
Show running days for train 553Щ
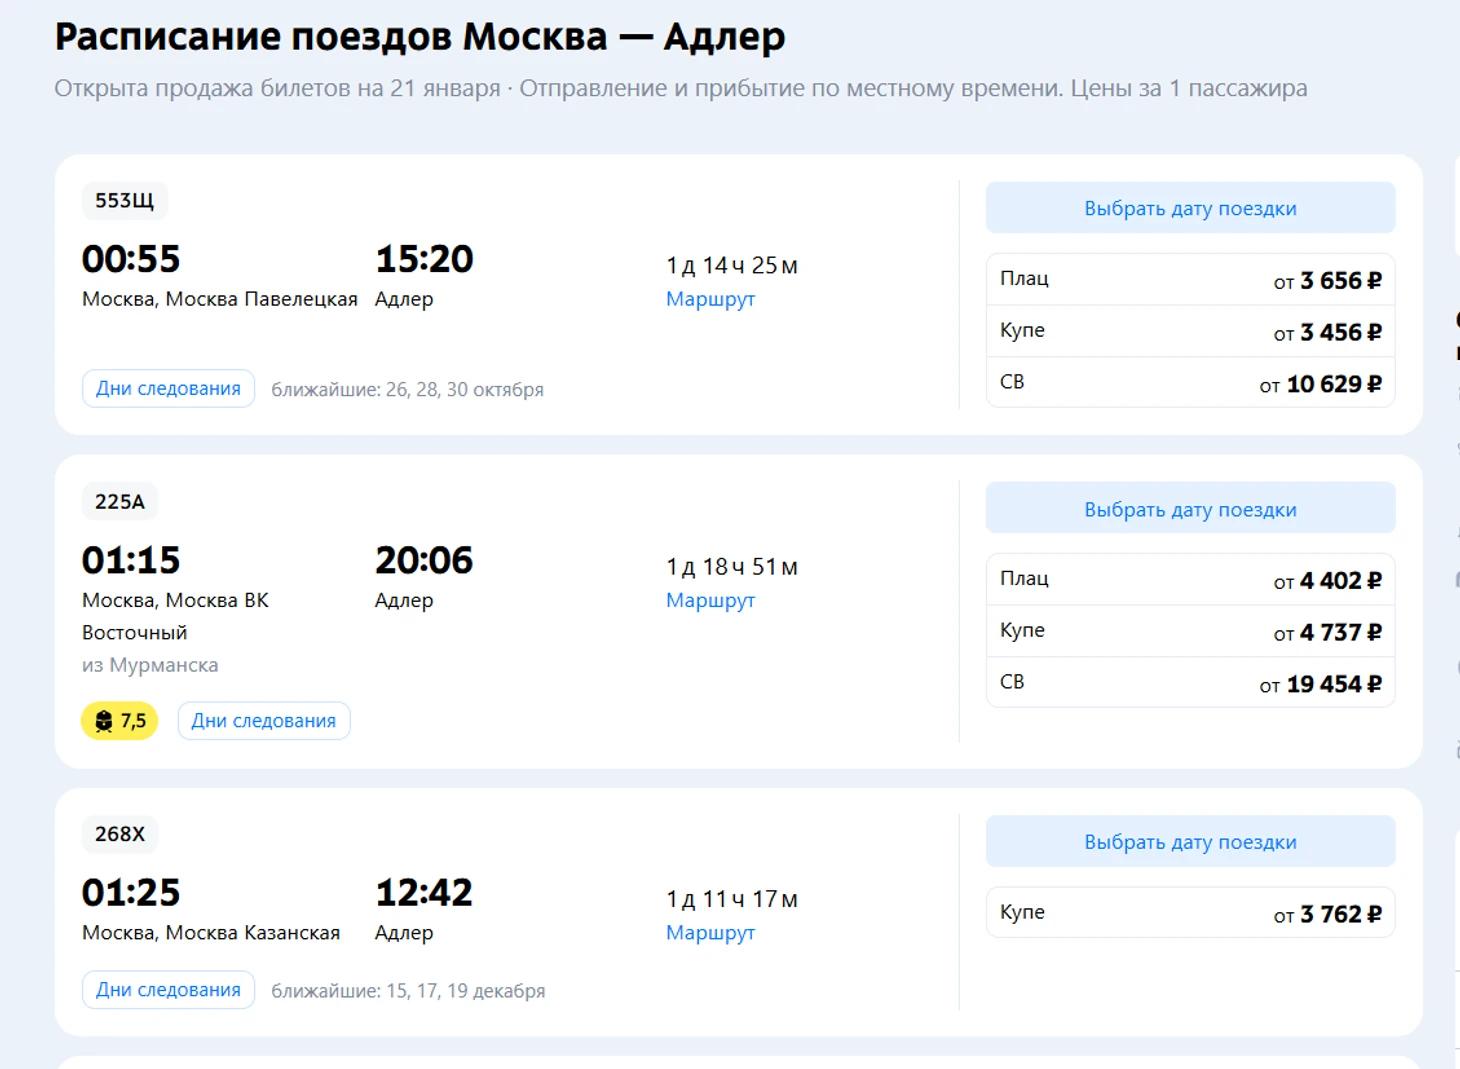(168, 389)
